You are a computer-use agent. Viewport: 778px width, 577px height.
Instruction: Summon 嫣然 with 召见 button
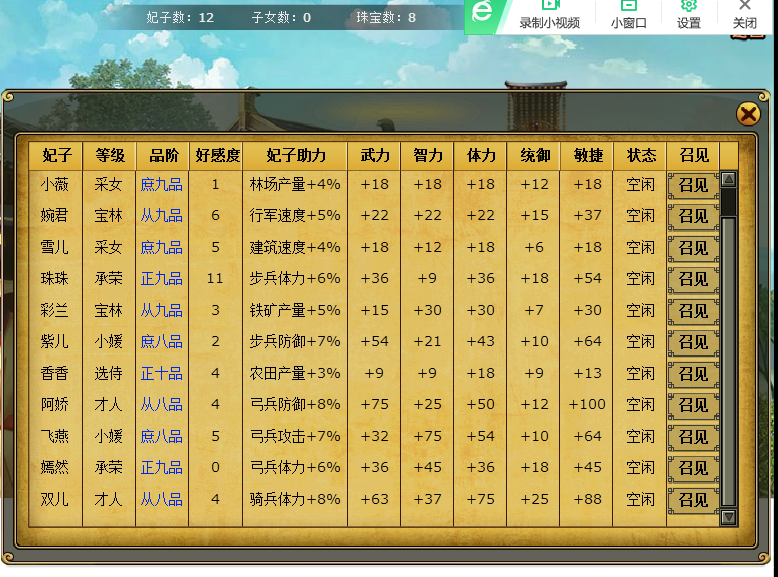(x=693, y=468)
